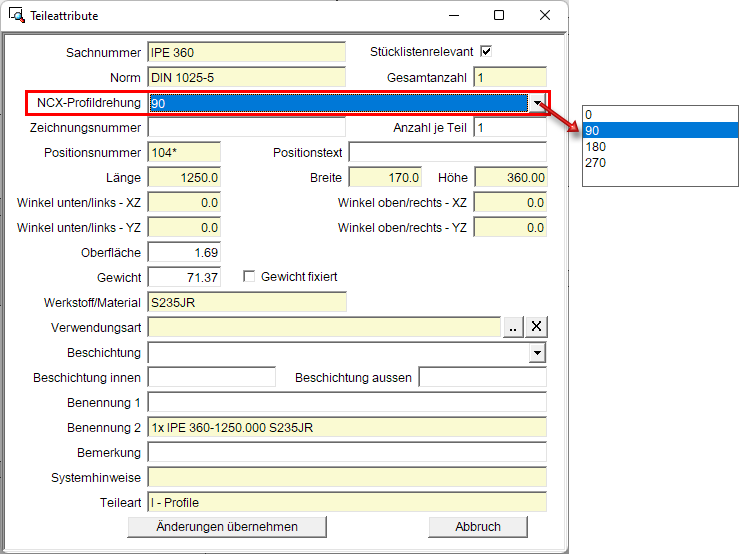Click the Länge field 1250.0
739x554 pixels.
click(x=184, y=177)
